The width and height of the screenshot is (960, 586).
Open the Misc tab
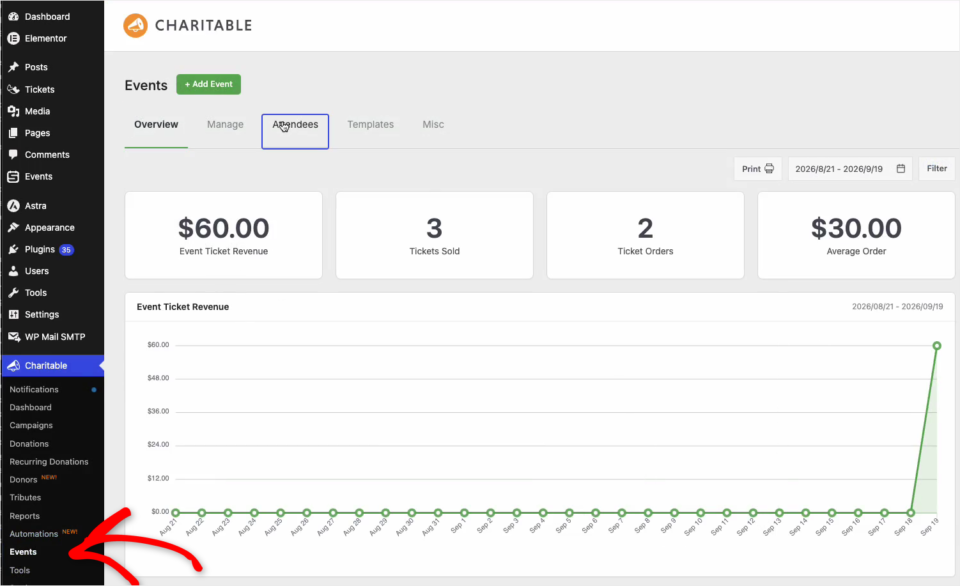pyautogui.click(x=433, y=124)
